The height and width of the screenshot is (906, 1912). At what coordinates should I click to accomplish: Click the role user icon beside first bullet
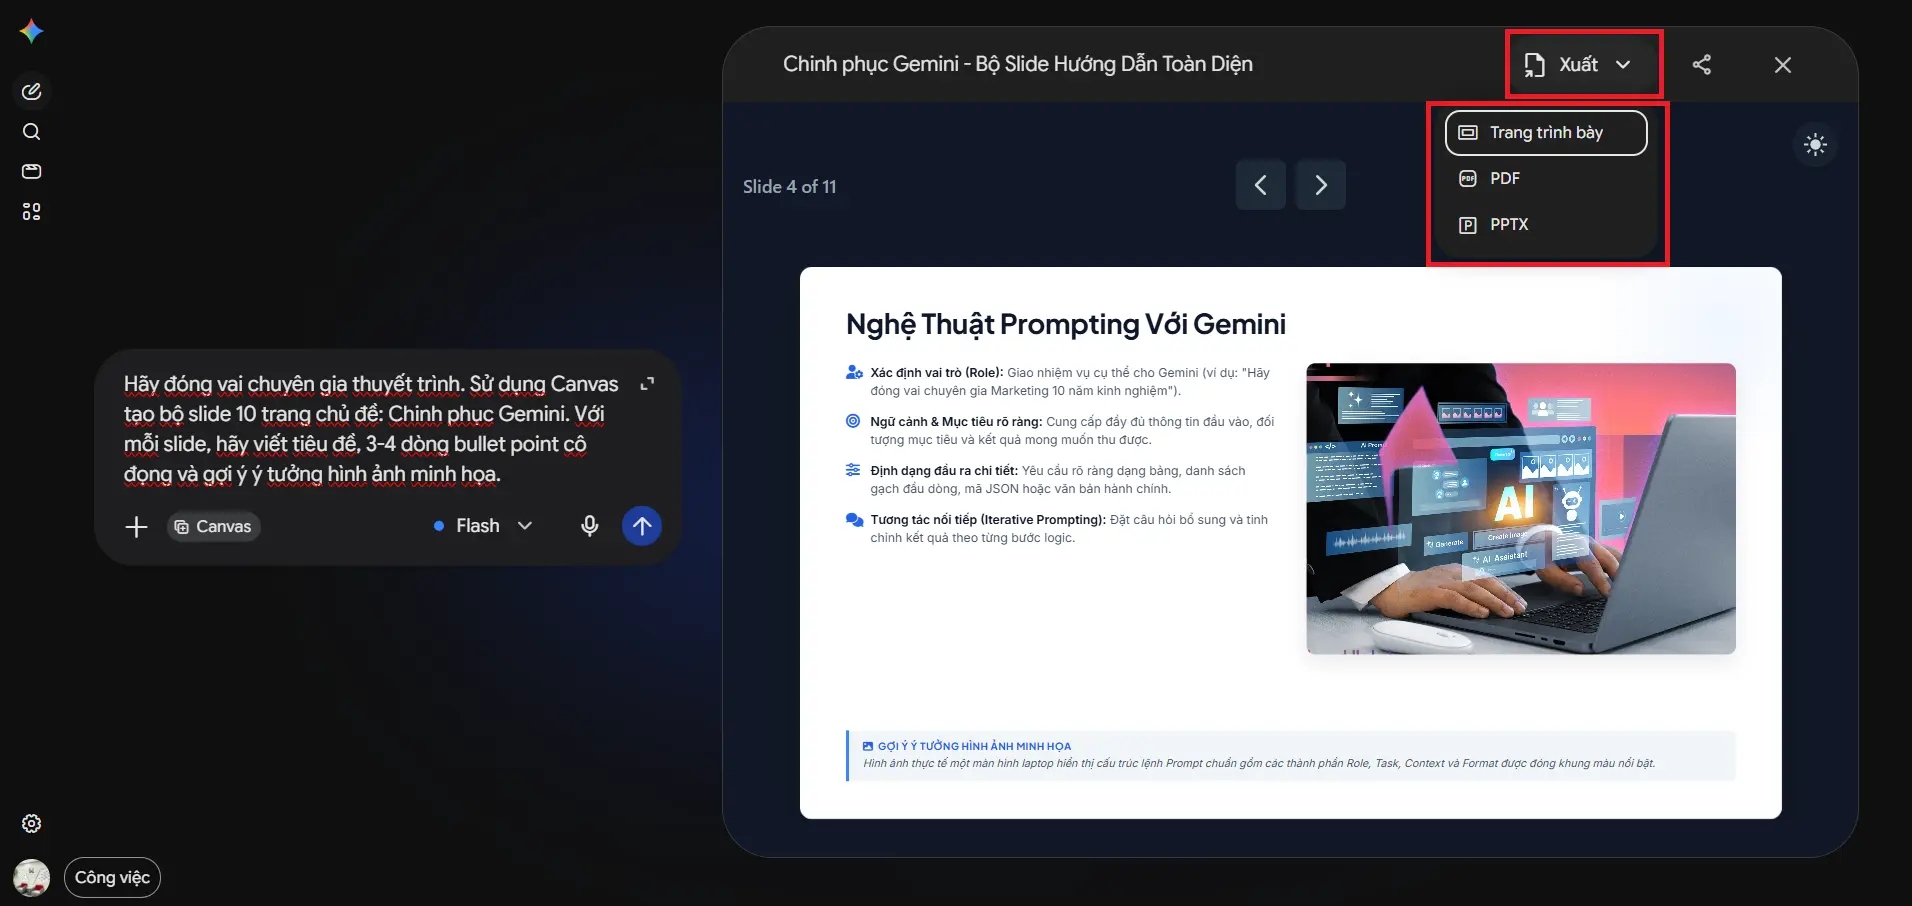pyautogui.click(x=854, y=372)
